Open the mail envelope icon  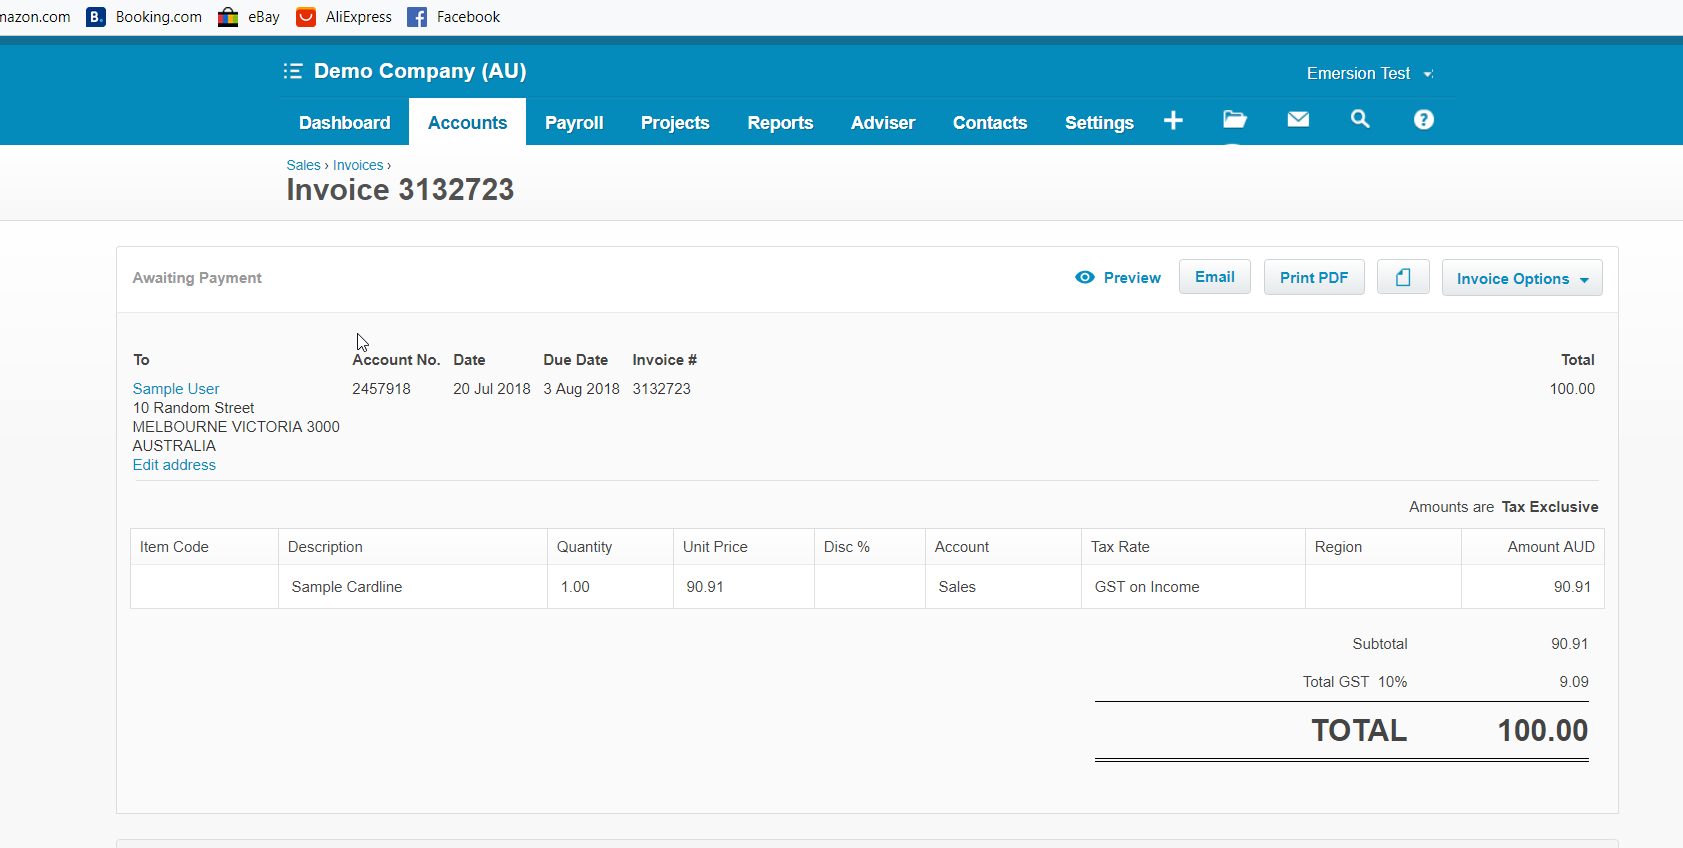(1298, 120)
